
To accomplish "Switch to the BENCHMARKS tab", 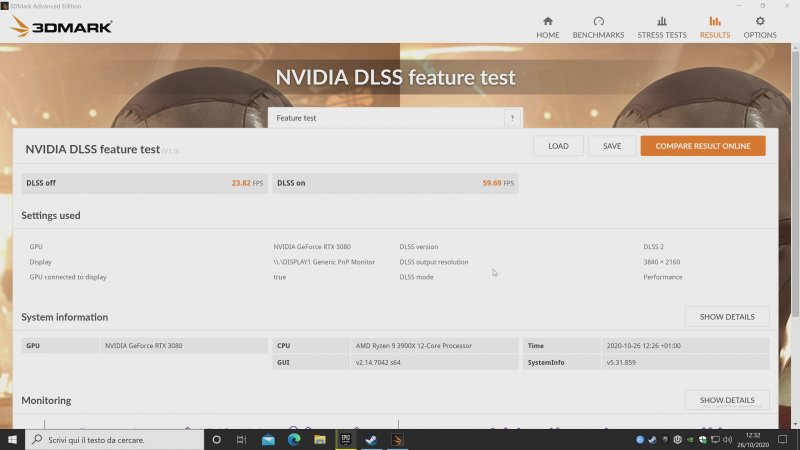I will pyautogui.click(x=598, y=27).
